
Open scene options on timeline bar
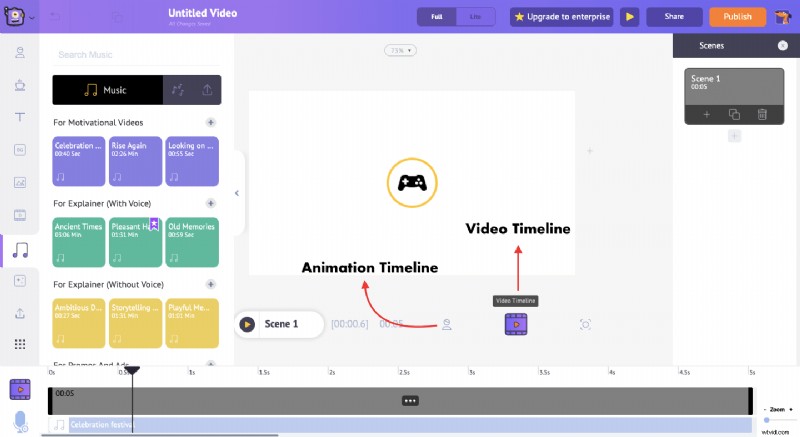point(410,401)
